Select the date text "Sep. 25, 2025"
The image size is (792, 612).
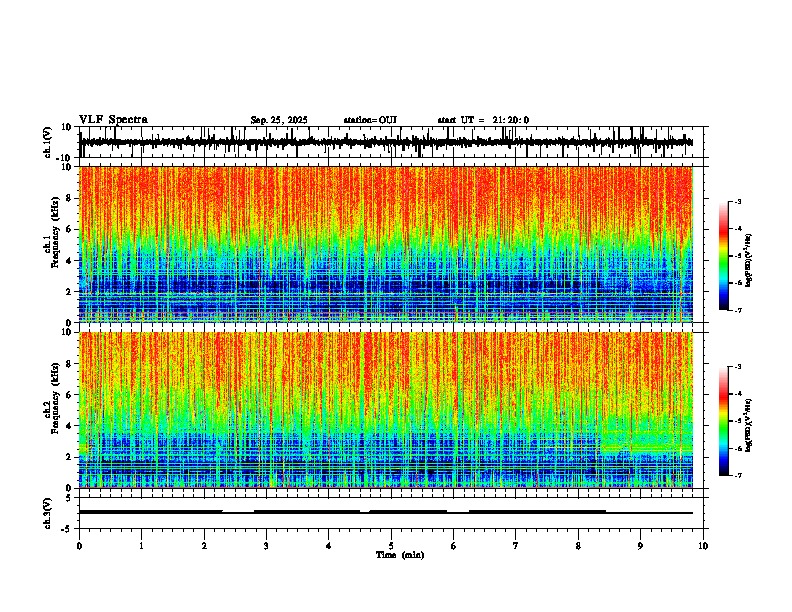click(x=279, y=120)
